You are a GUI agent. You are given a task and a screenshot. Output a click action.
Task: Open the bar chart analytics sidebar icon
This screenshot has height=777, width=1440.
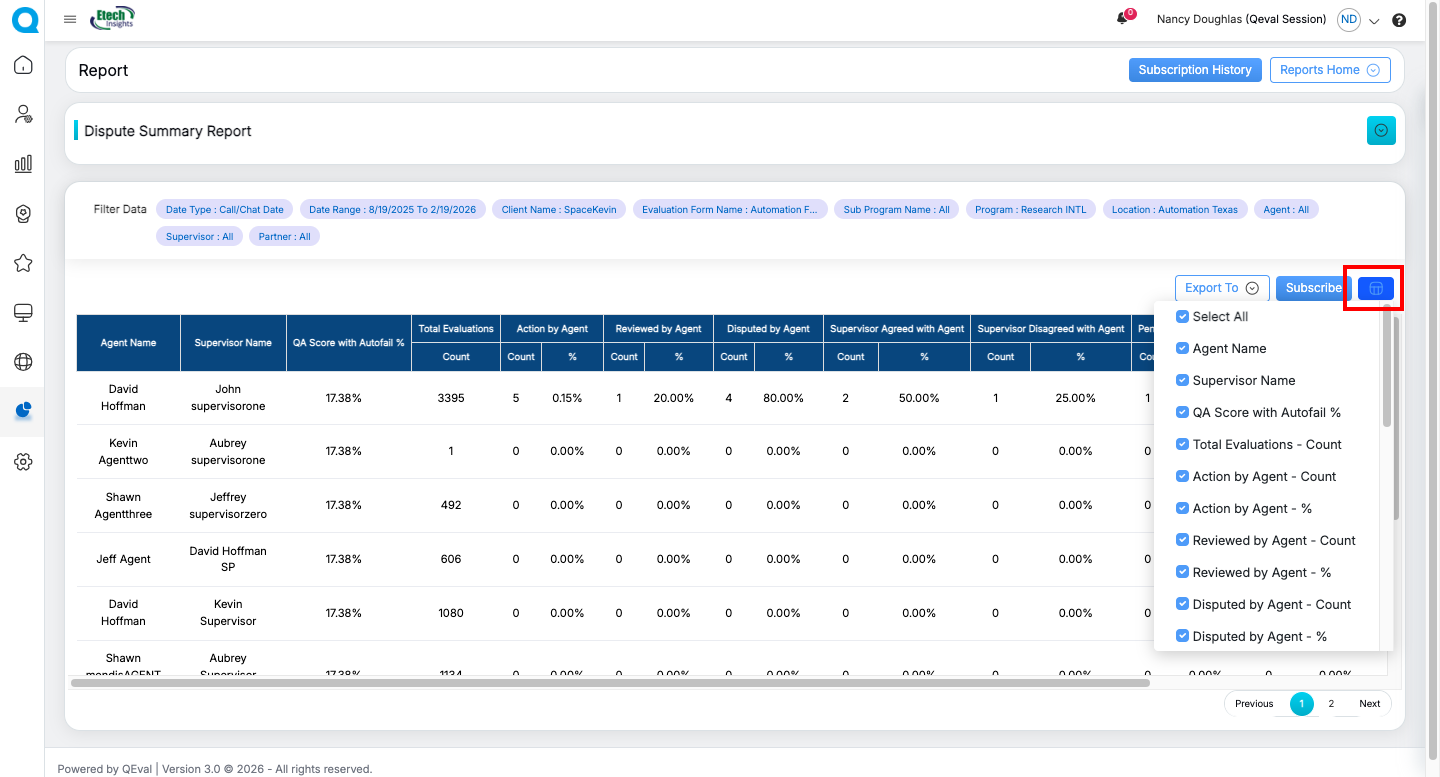point(23,164)
